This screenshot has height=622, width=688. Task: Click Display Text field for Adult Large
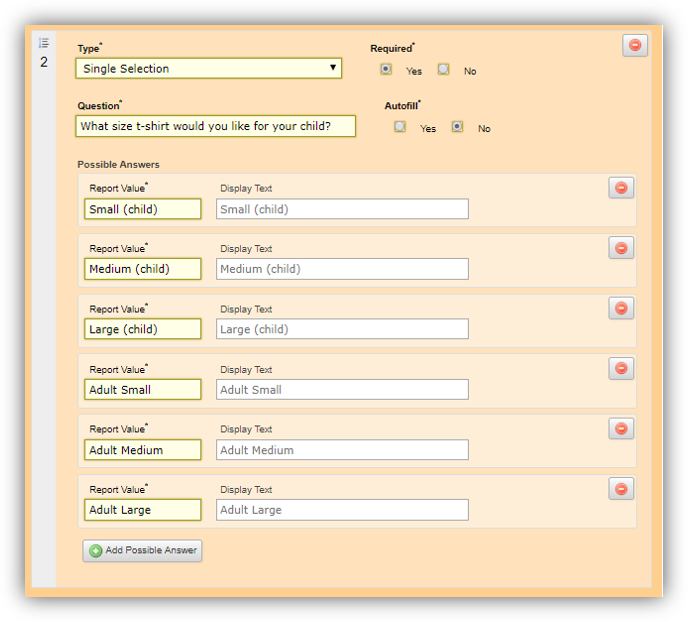pyautogui.click(x=342, y=510)
